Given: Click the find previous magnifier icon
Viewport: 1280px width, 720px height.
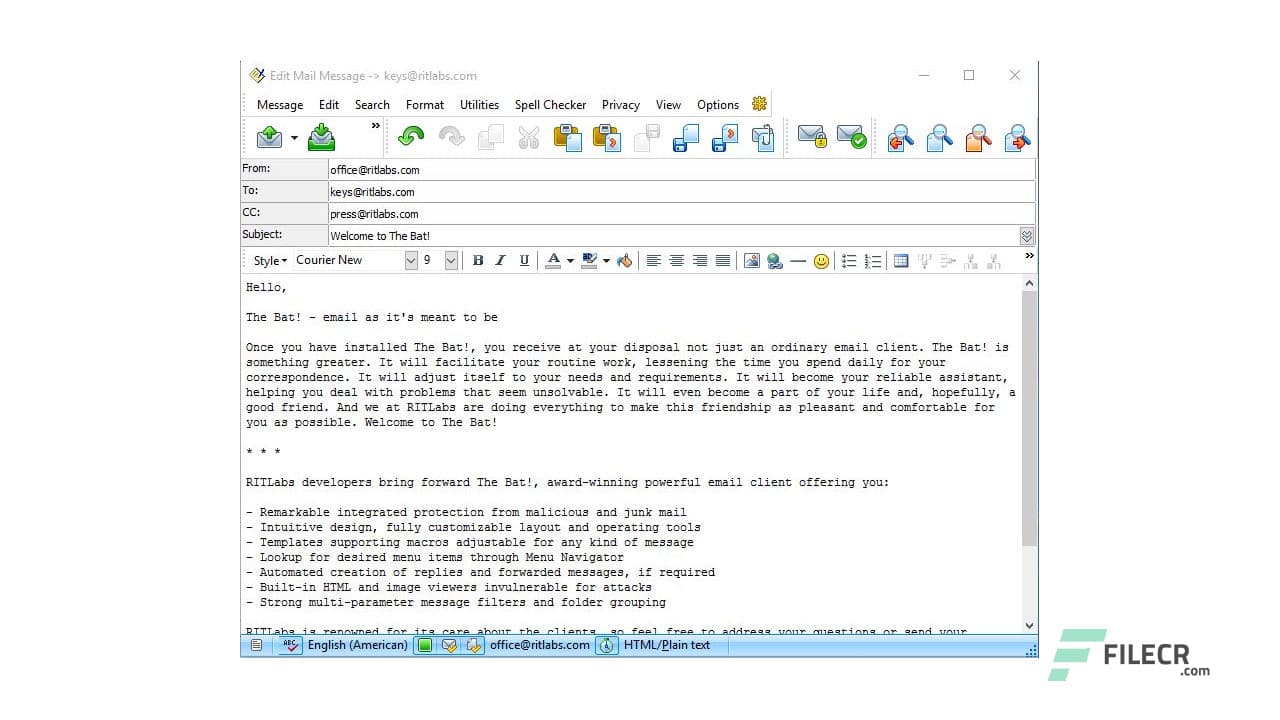Looking at the screenshot, I should [900, 137].
